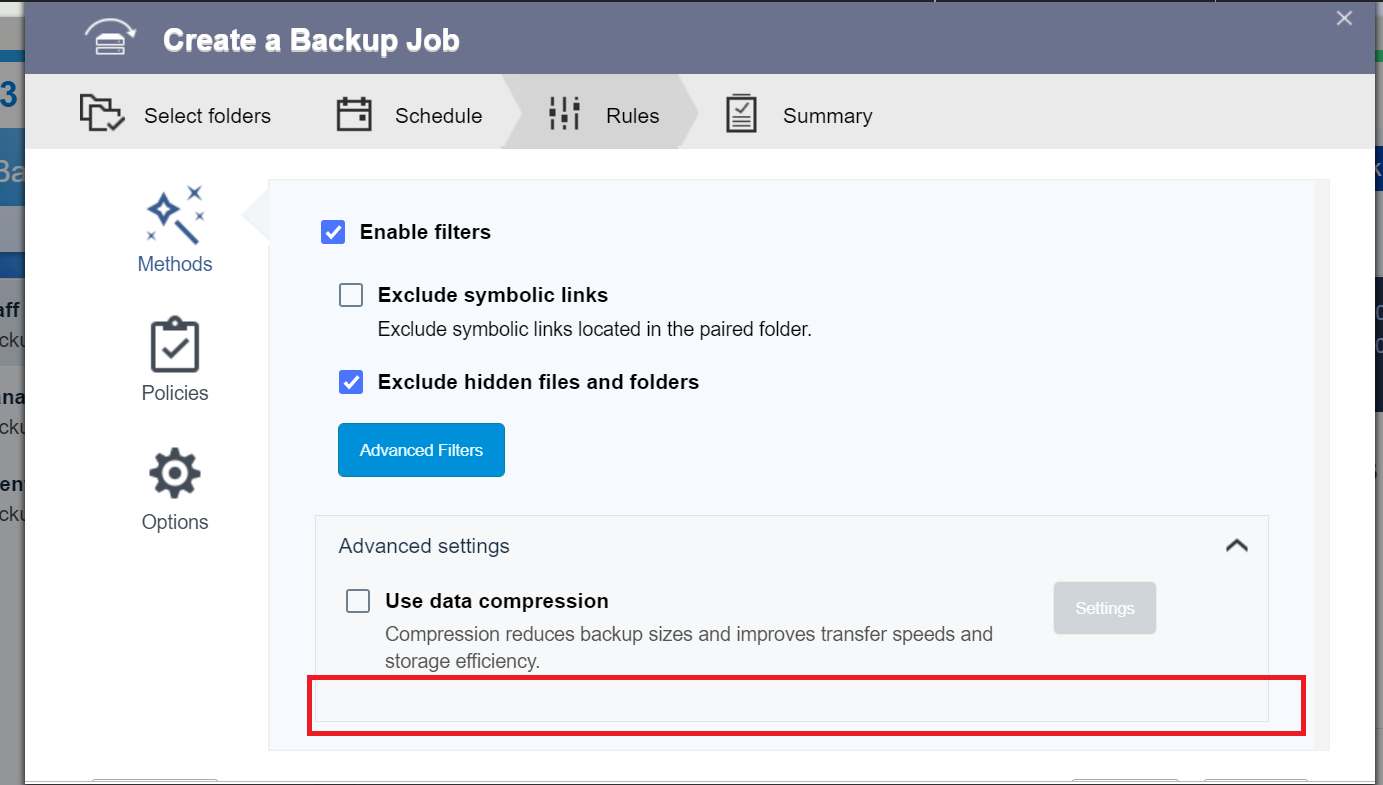Open the Policies clipboard icon
The height and width of the screenshot is (785, 1383).
175,346
